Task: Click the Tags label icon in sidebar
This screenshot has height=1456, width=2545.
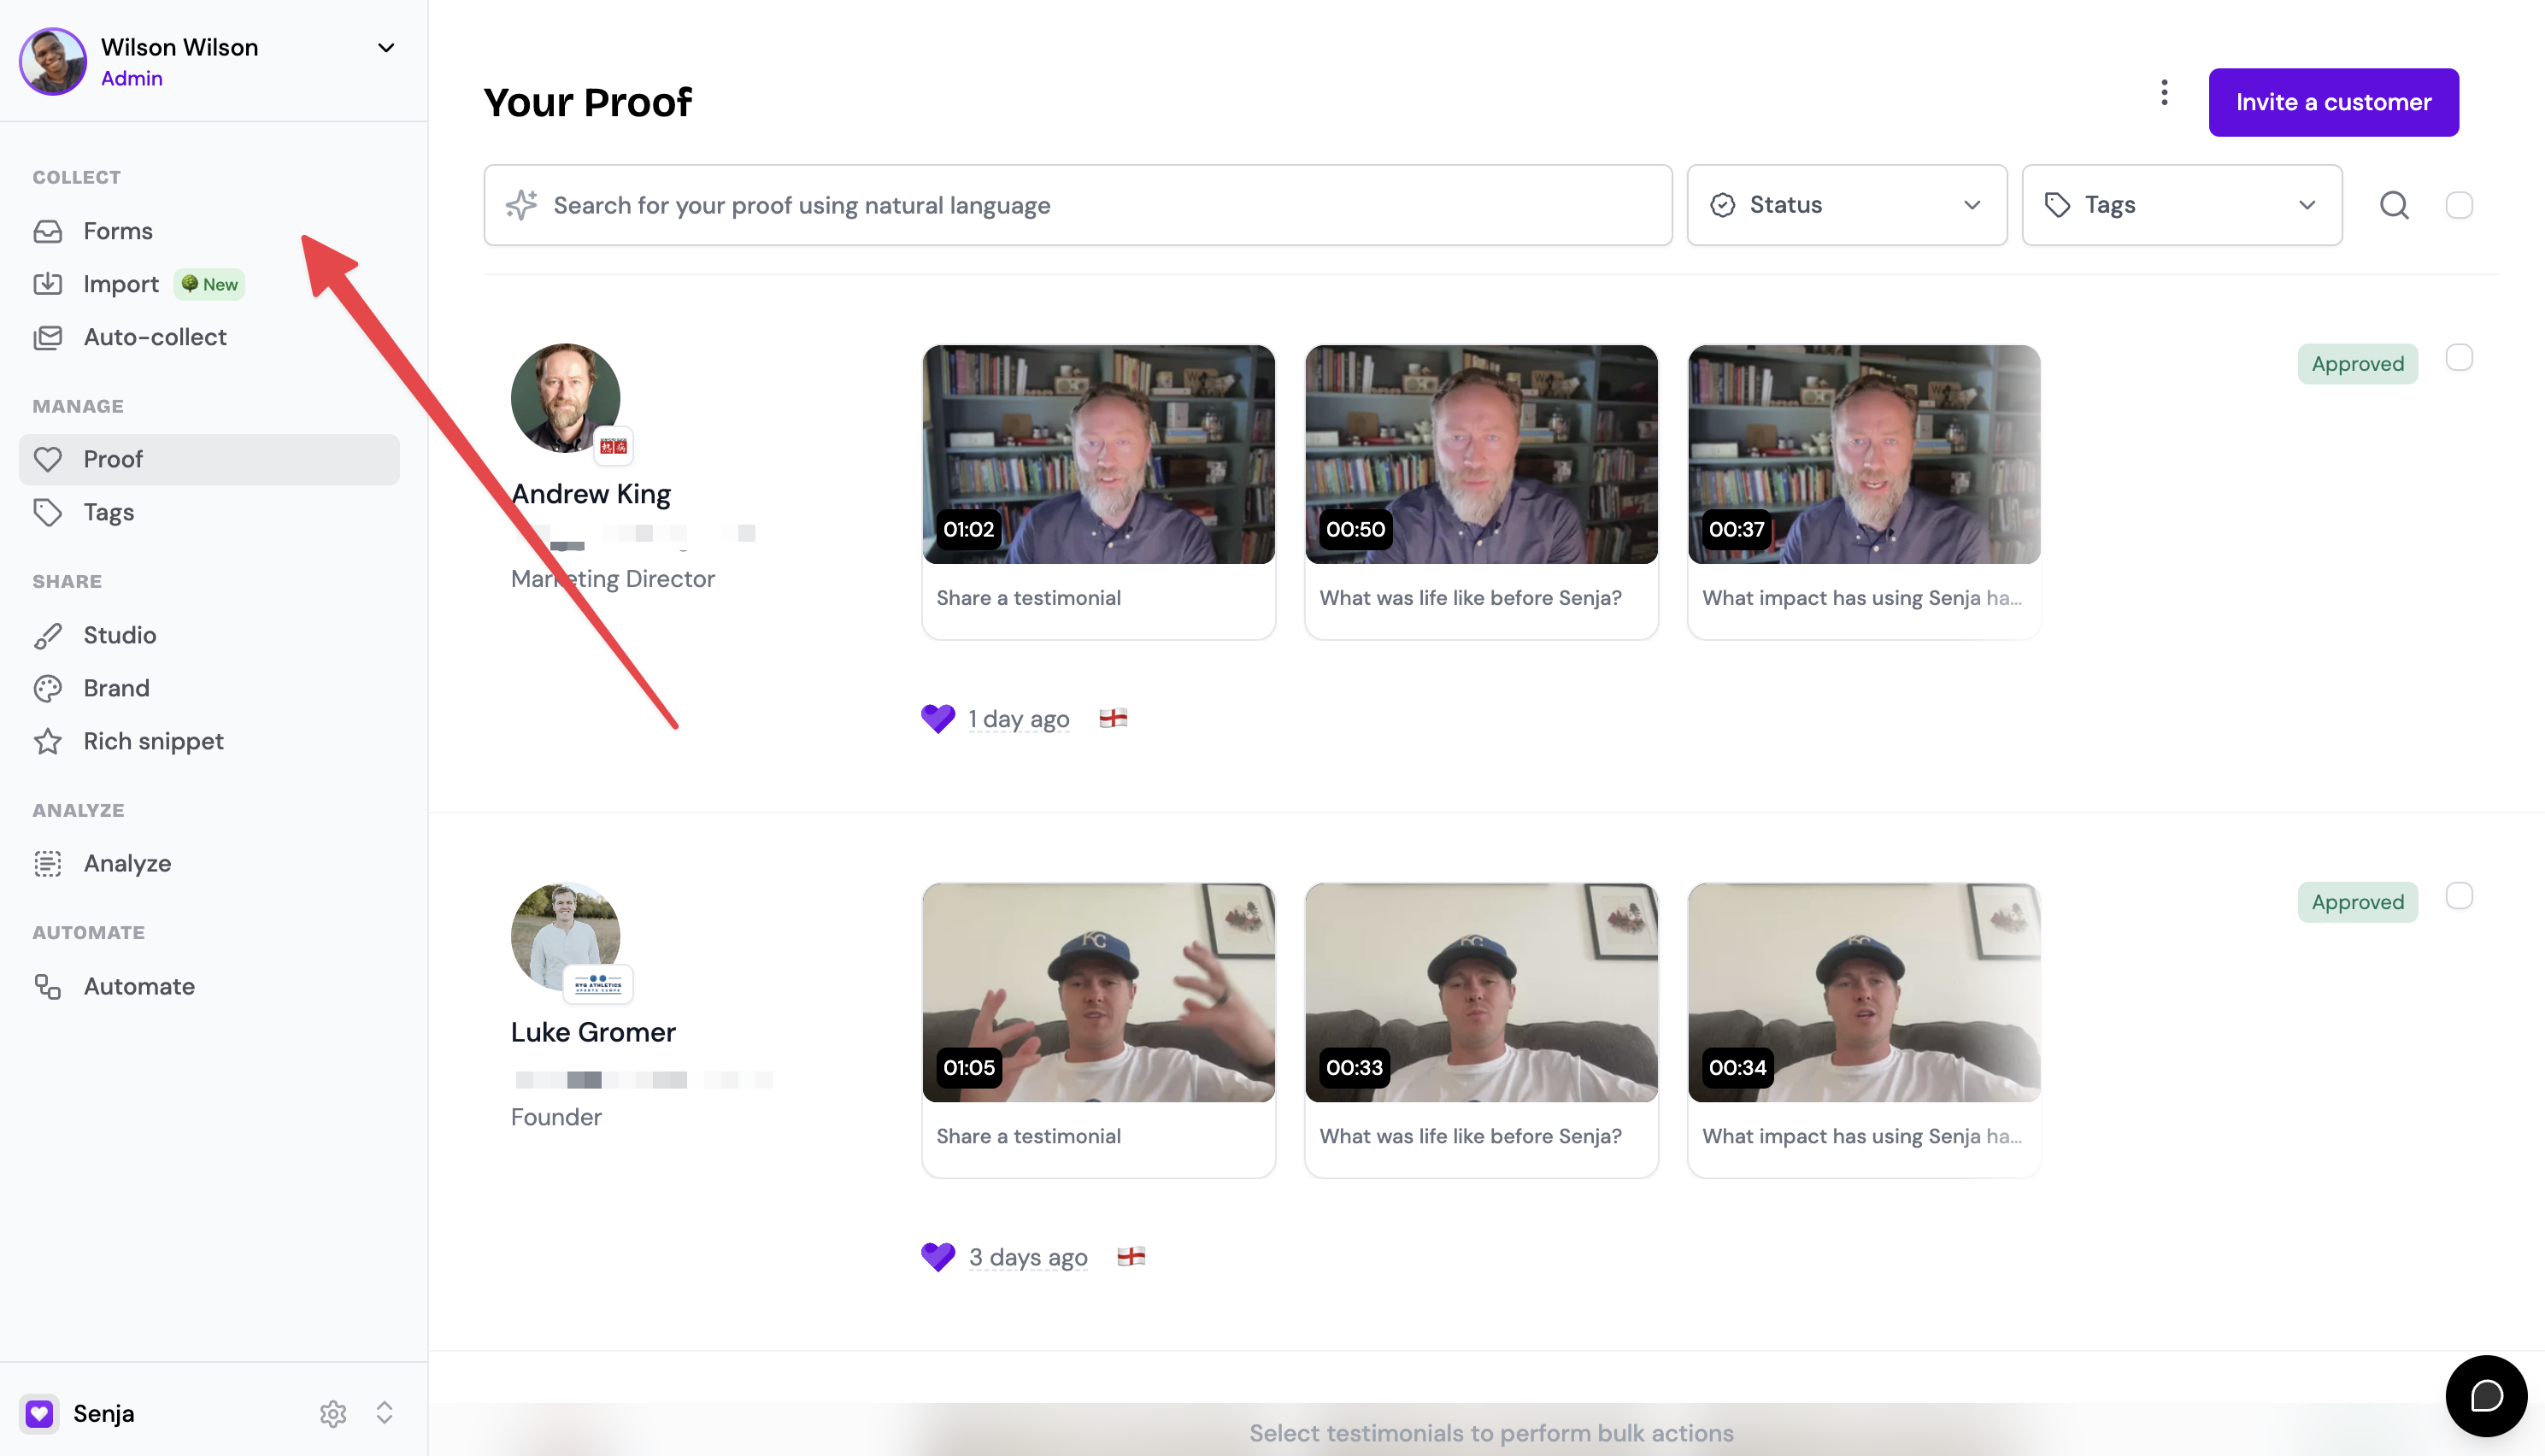Action: [x=47, y=512]
